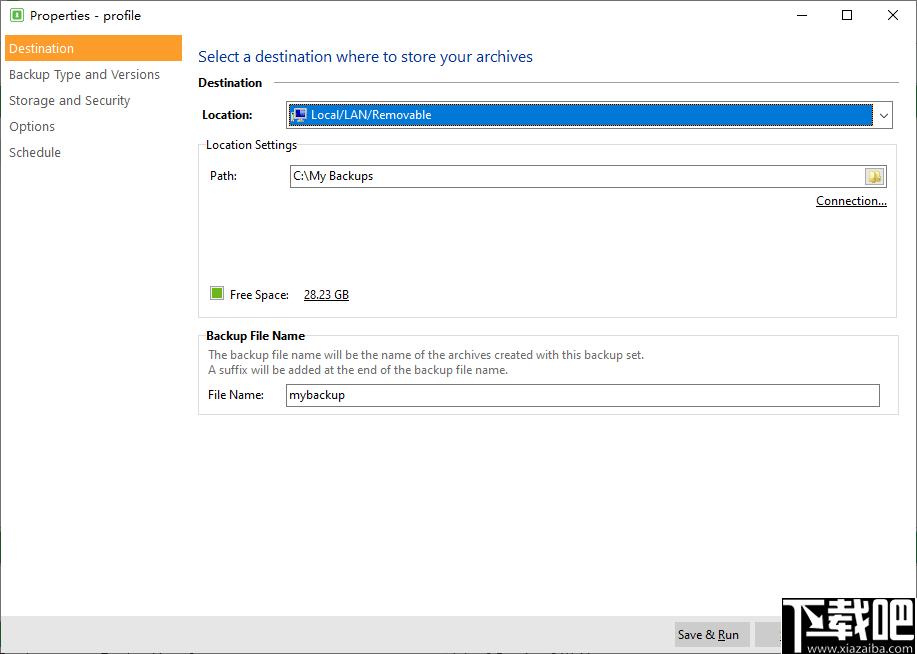The width and height of the screenshot is (917, 654).
Task: Browse for folder using the path icon
Action: pos(874,176)
